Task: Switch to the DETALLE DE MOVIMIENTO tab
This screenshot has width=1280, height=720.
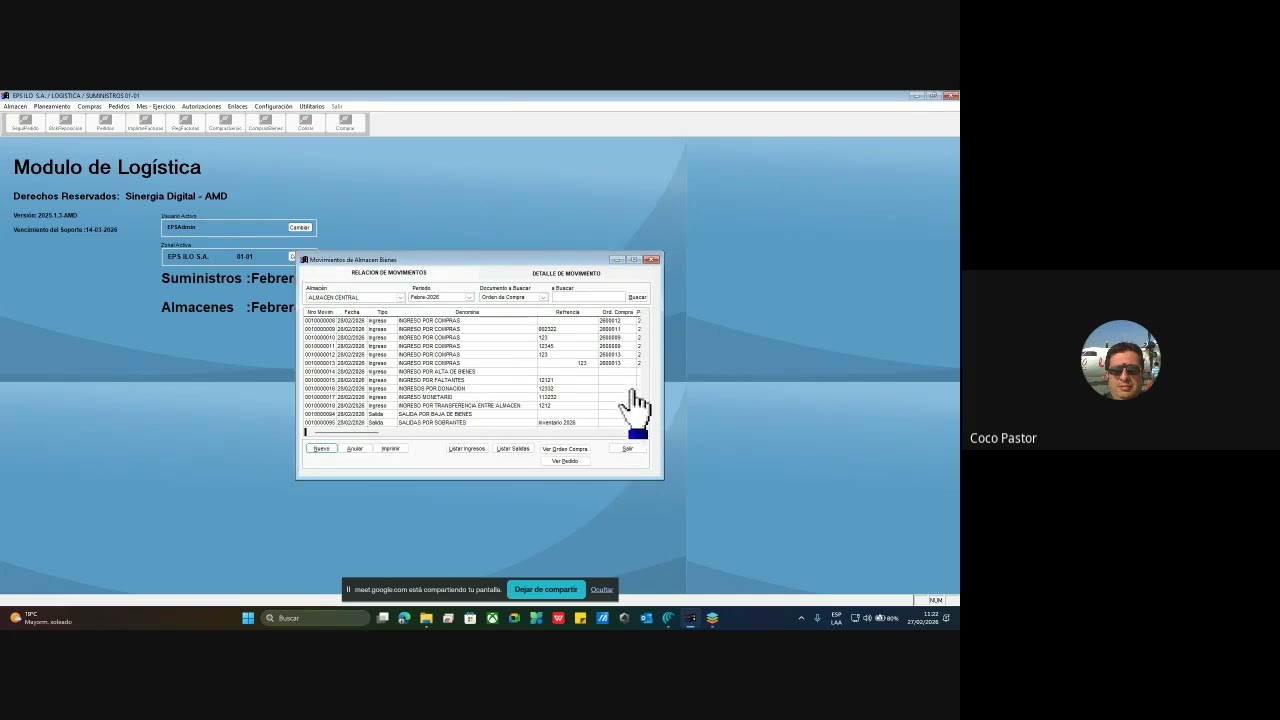Action: coord(566,273)
